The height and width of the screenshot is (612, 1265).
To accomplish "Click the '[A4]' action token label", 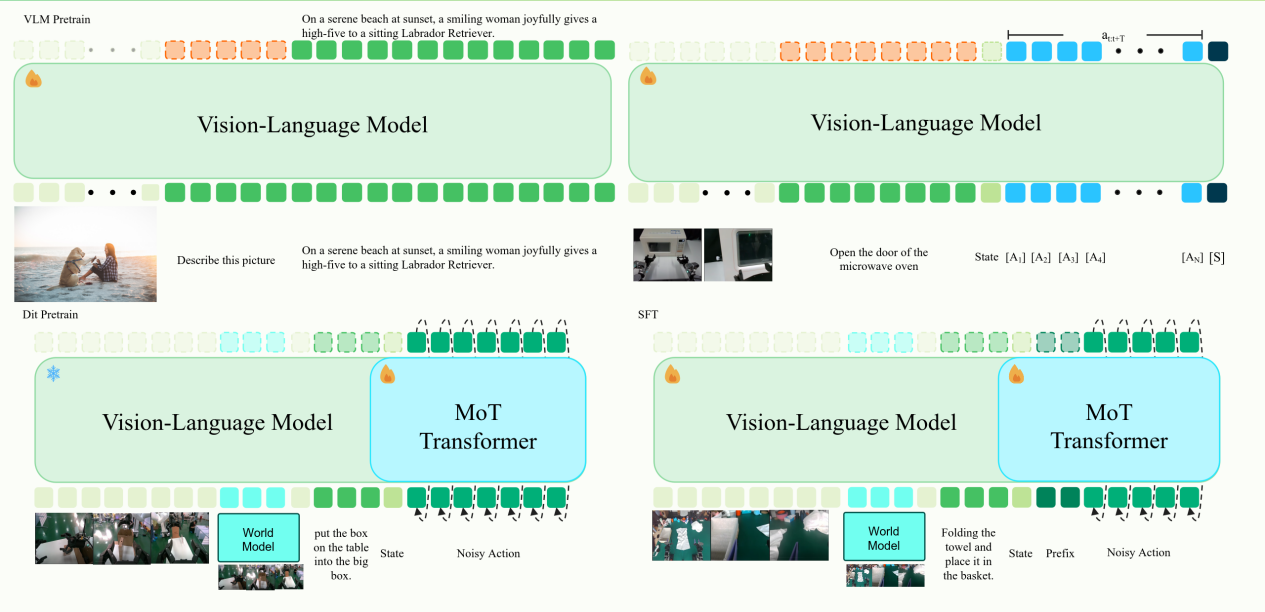I will coord(1095,258).
